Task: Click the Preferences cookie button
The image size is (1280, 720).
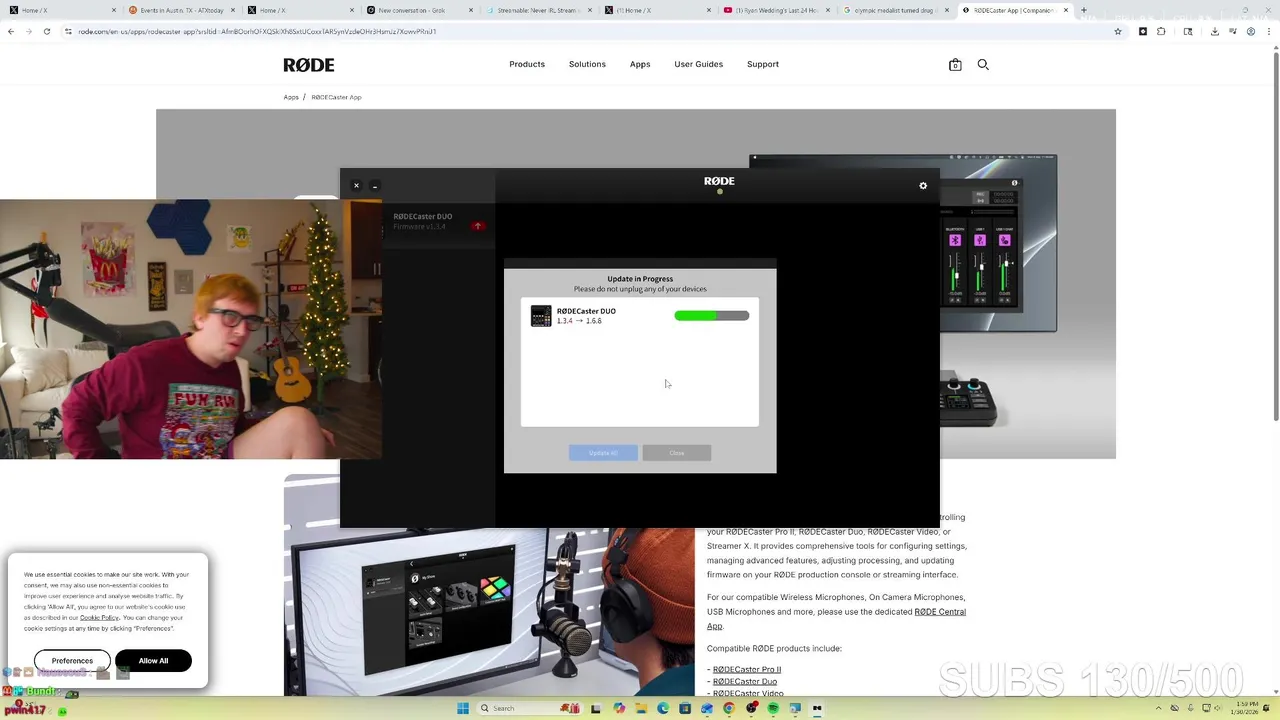Action: click(72, 661)
